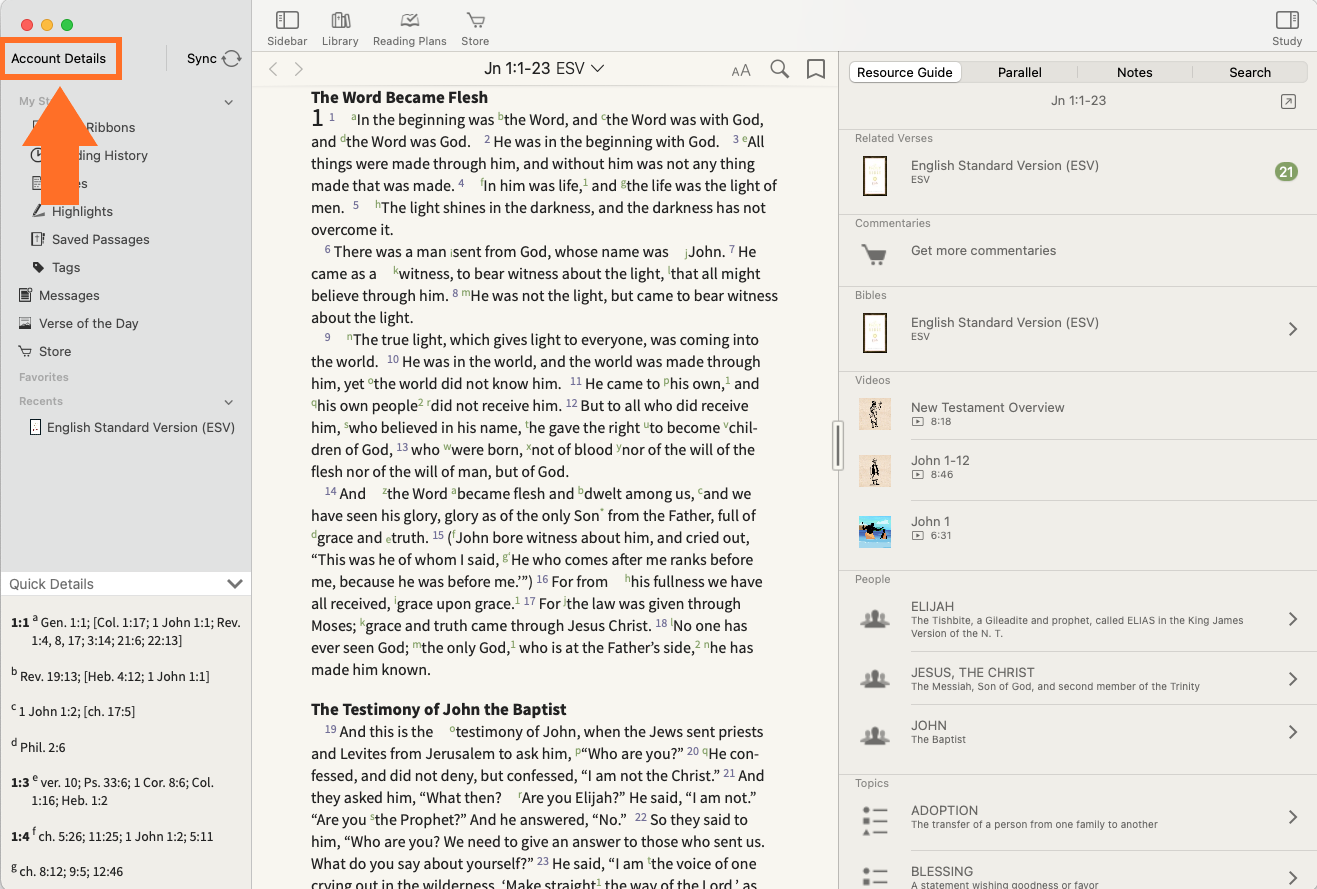The width and height of the screenshot is (1317, 889).
Task: Click the Saved Passages icon
Action: click(x=38, y=239)
